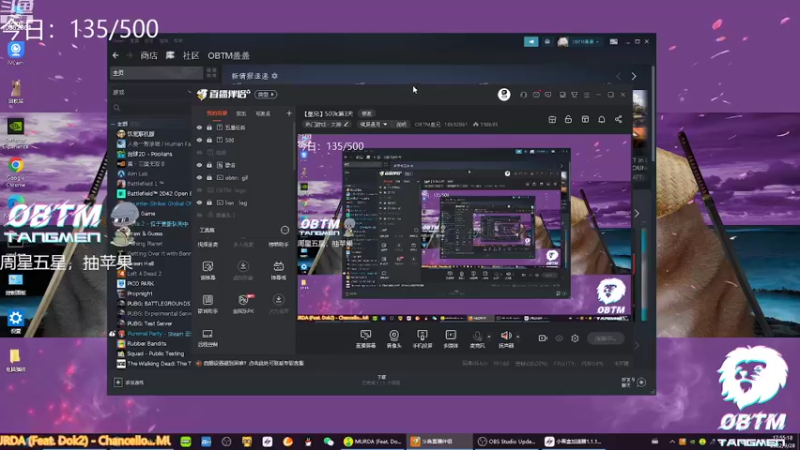
Task: Expand the Steam games filter dropdown
Action: click(x=189, y=92)
